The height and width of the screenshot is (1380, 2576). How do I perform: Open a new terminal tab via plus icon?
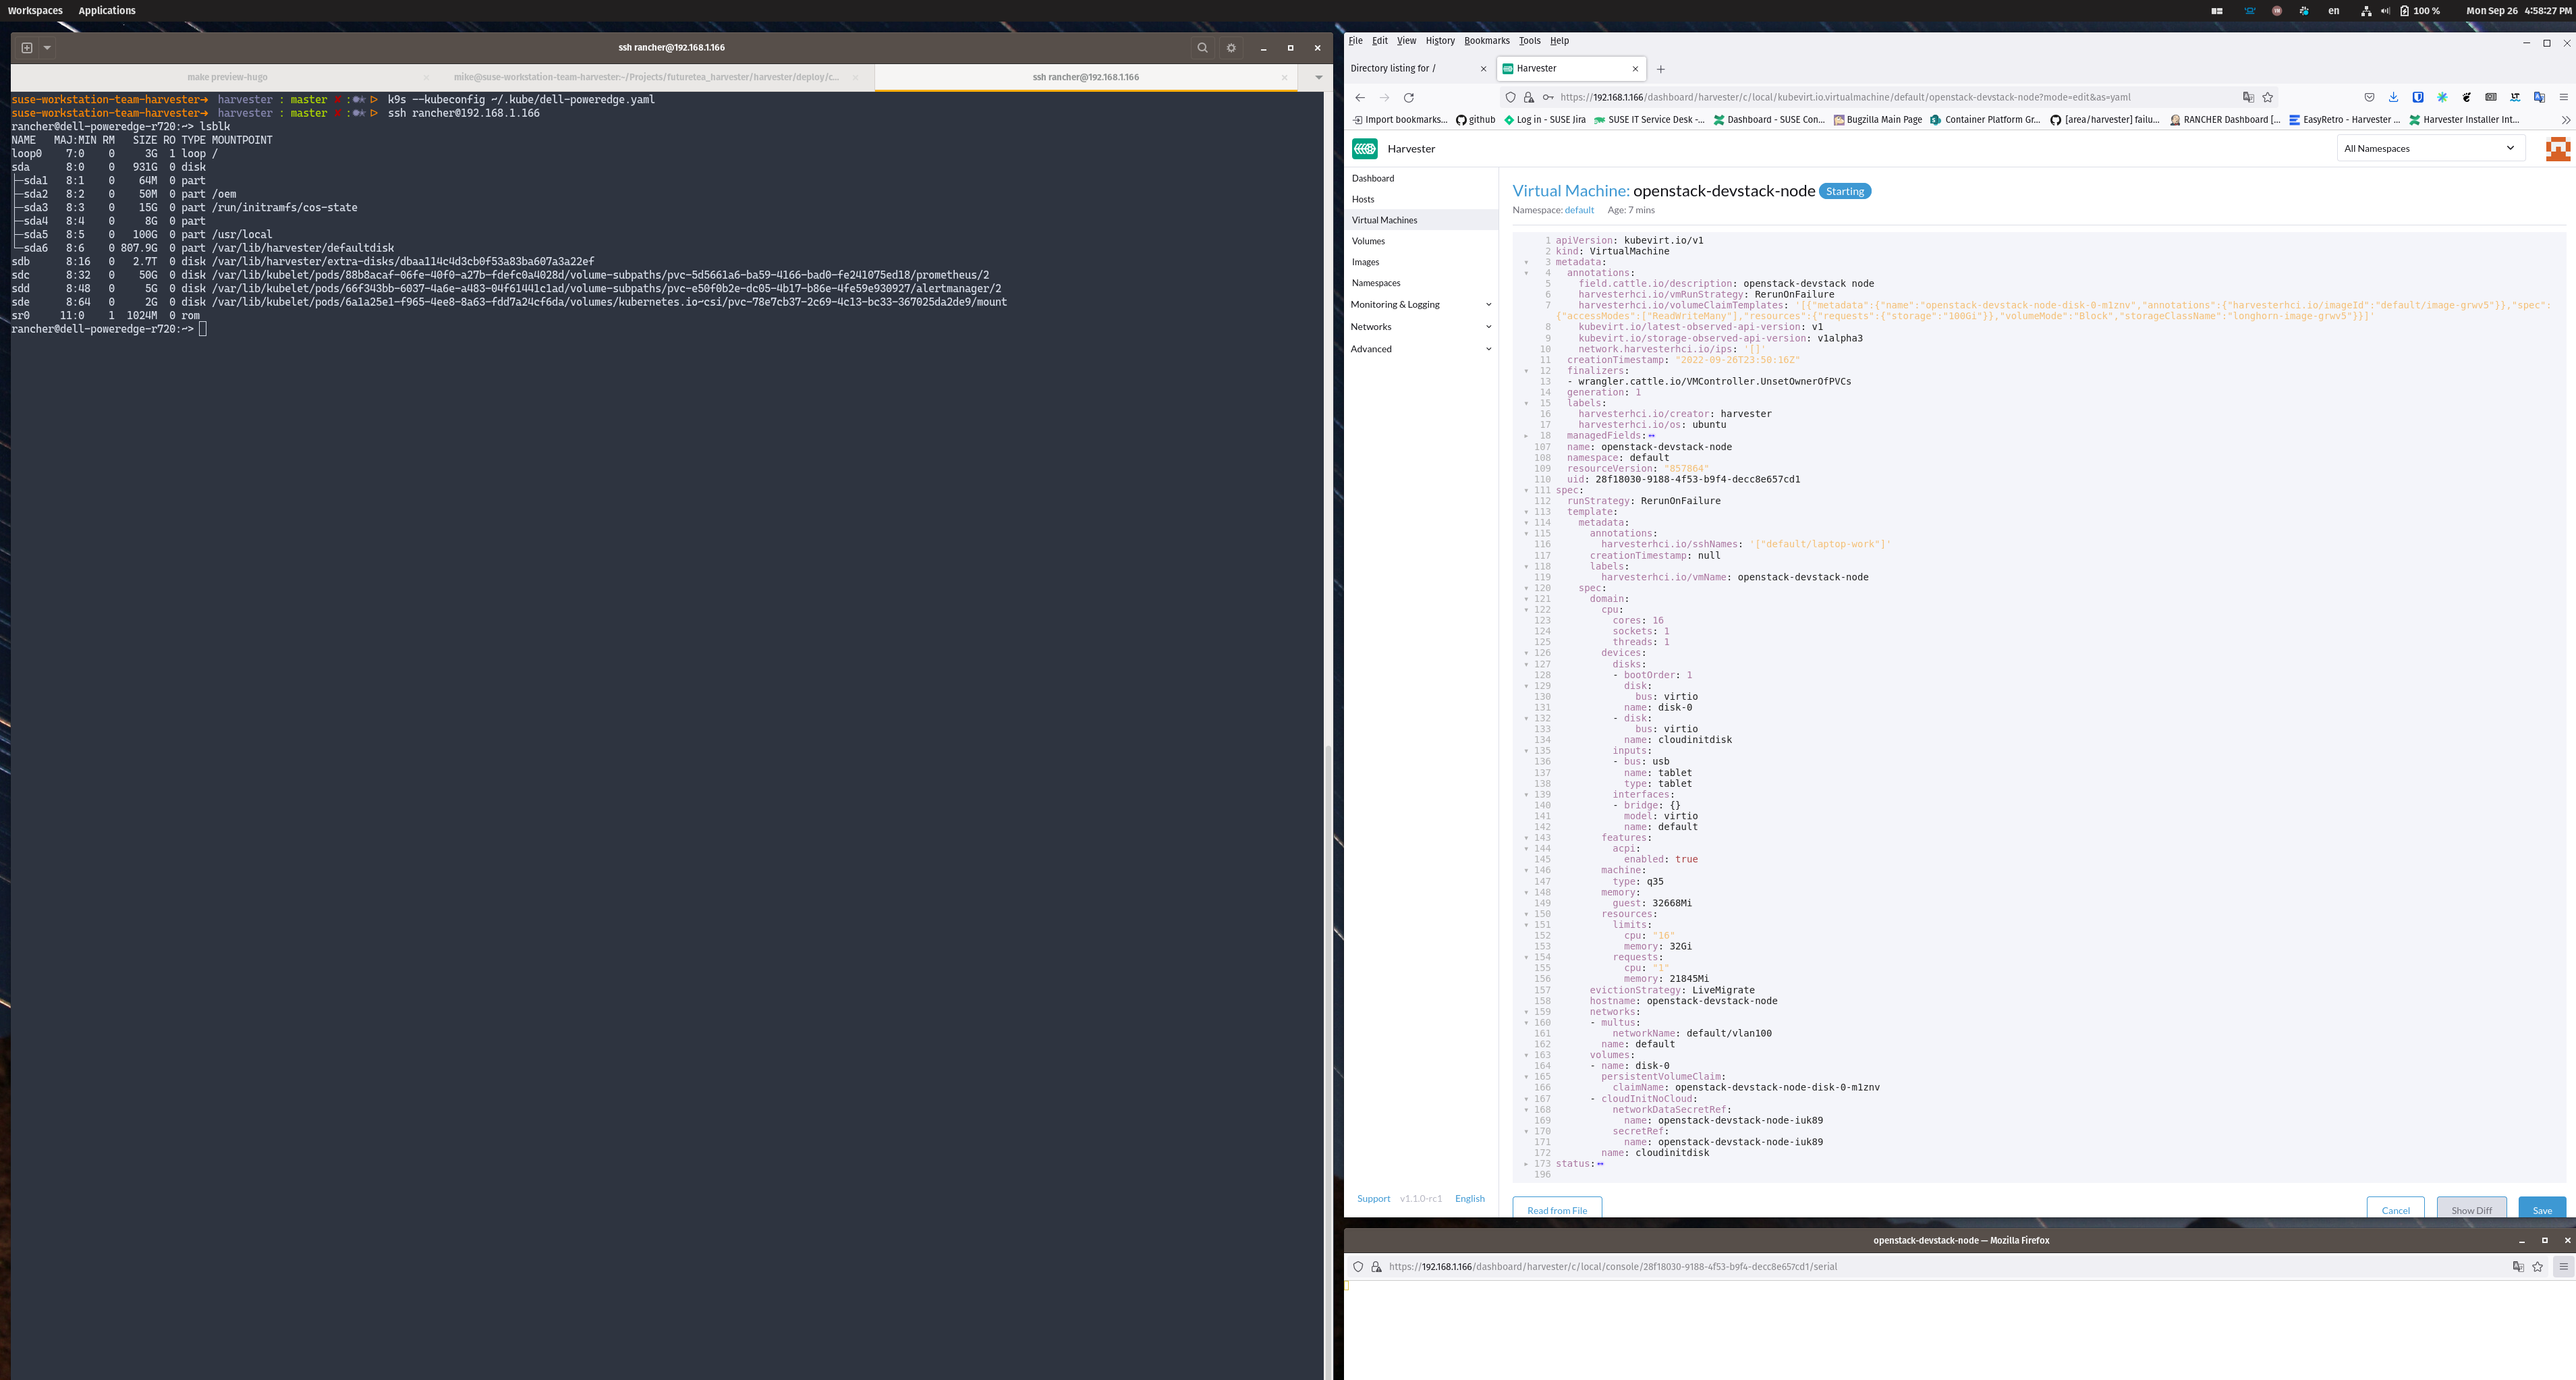click(27, 47)
